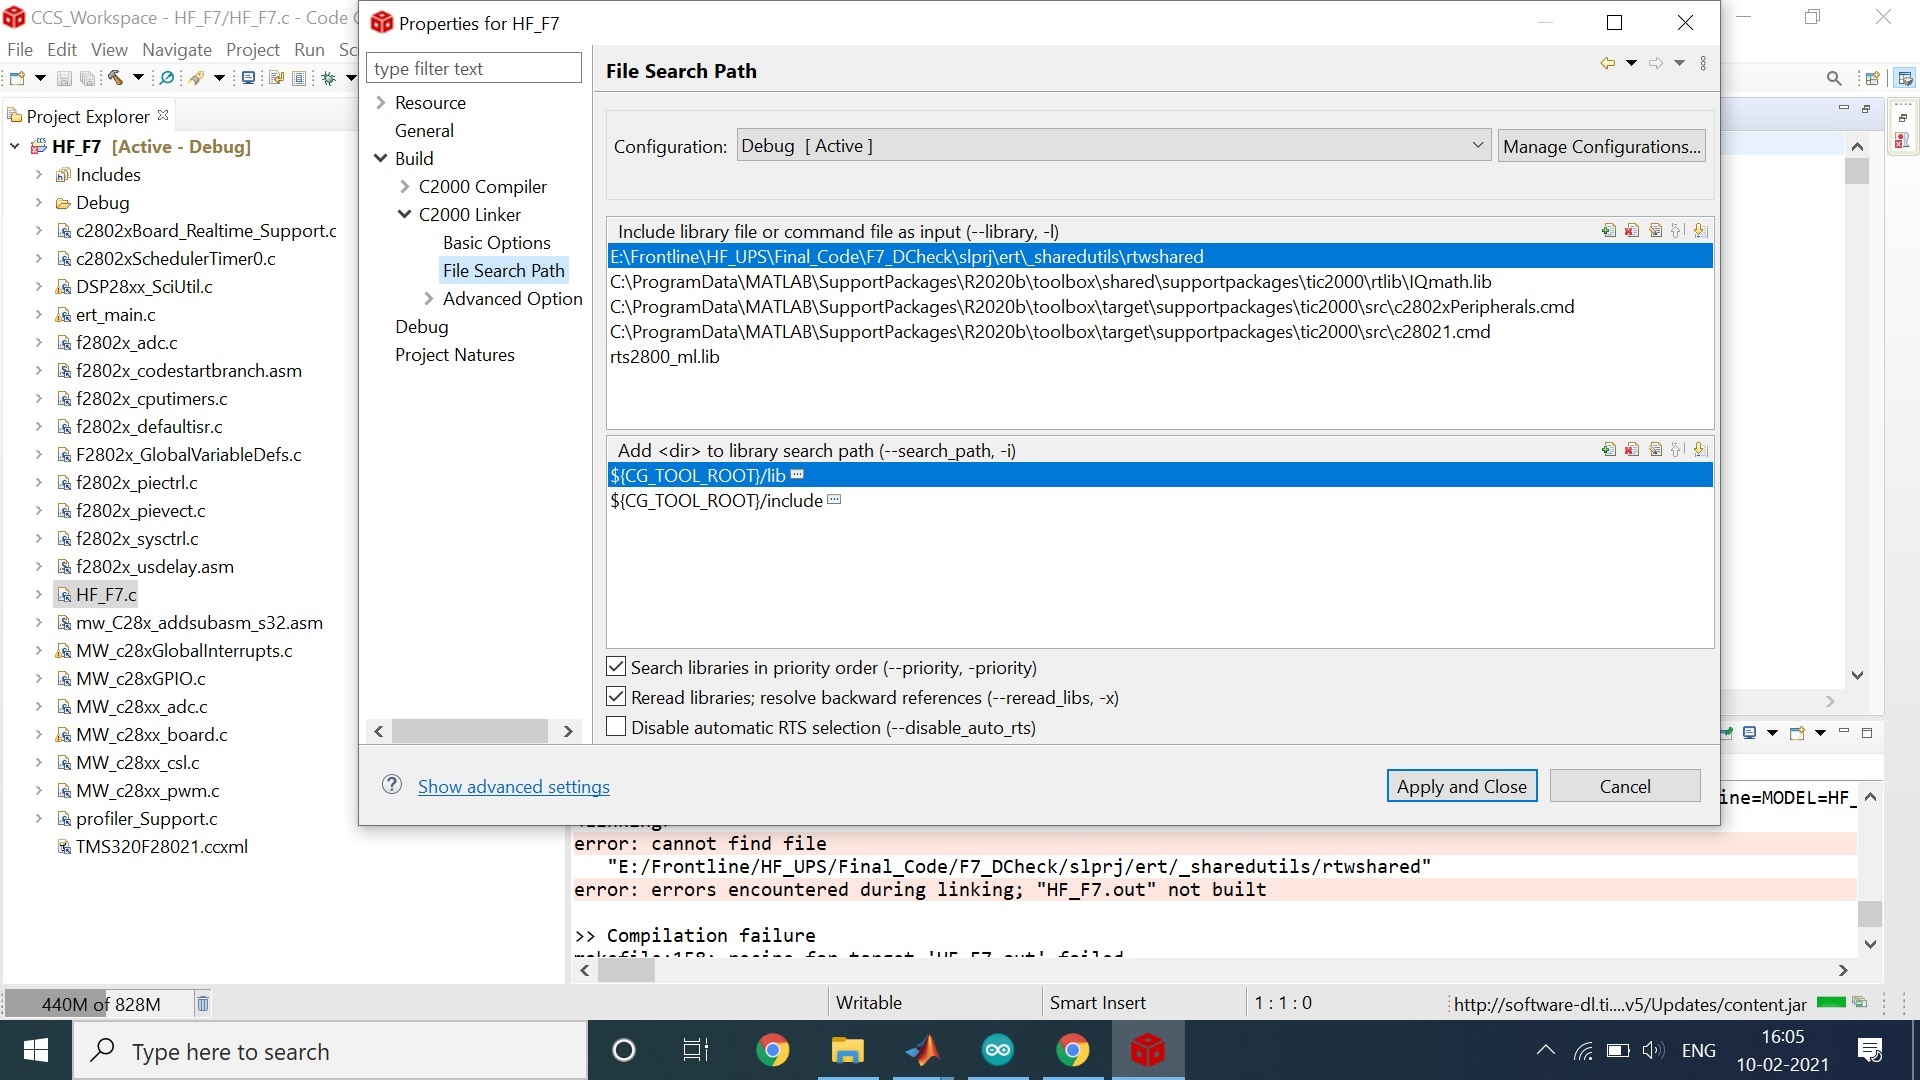This screenshot has width=1920, height=1080.
Task: Collapse the Build tree node
Action: click(381, 158)
